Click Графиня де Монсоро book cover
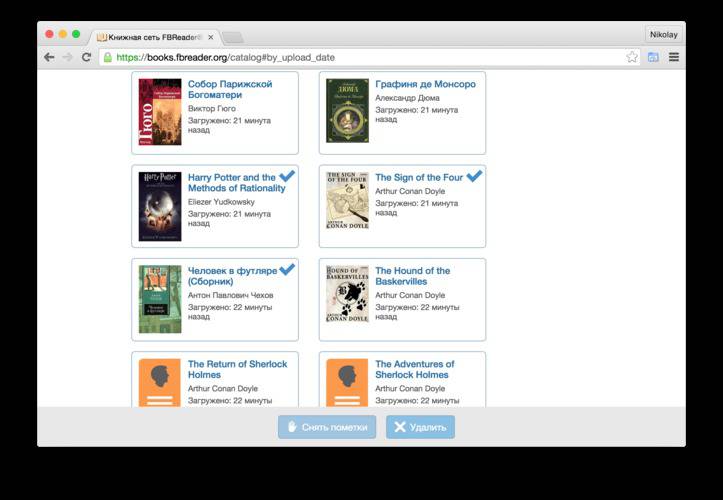 pos(347,111)
